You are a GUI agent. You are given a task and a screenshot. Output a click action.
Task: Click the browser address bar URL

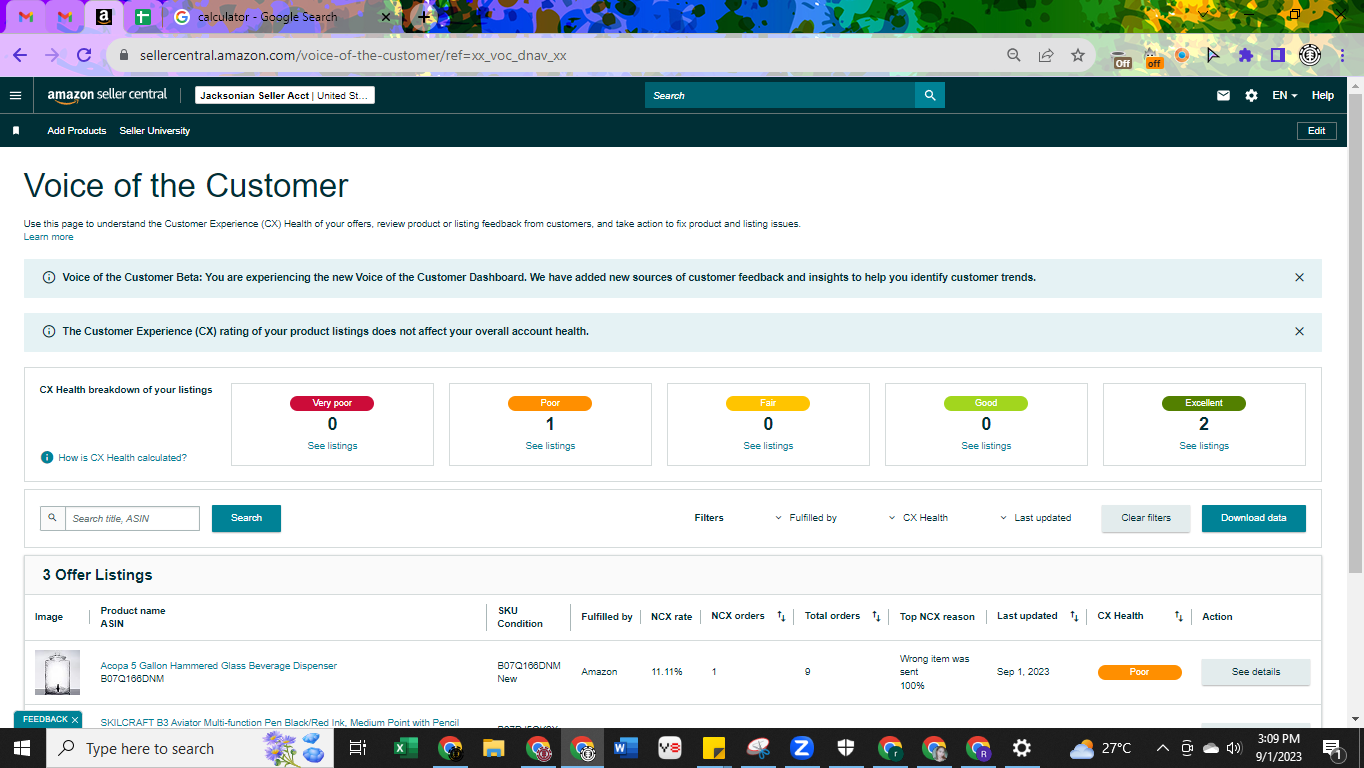[353, 56]
